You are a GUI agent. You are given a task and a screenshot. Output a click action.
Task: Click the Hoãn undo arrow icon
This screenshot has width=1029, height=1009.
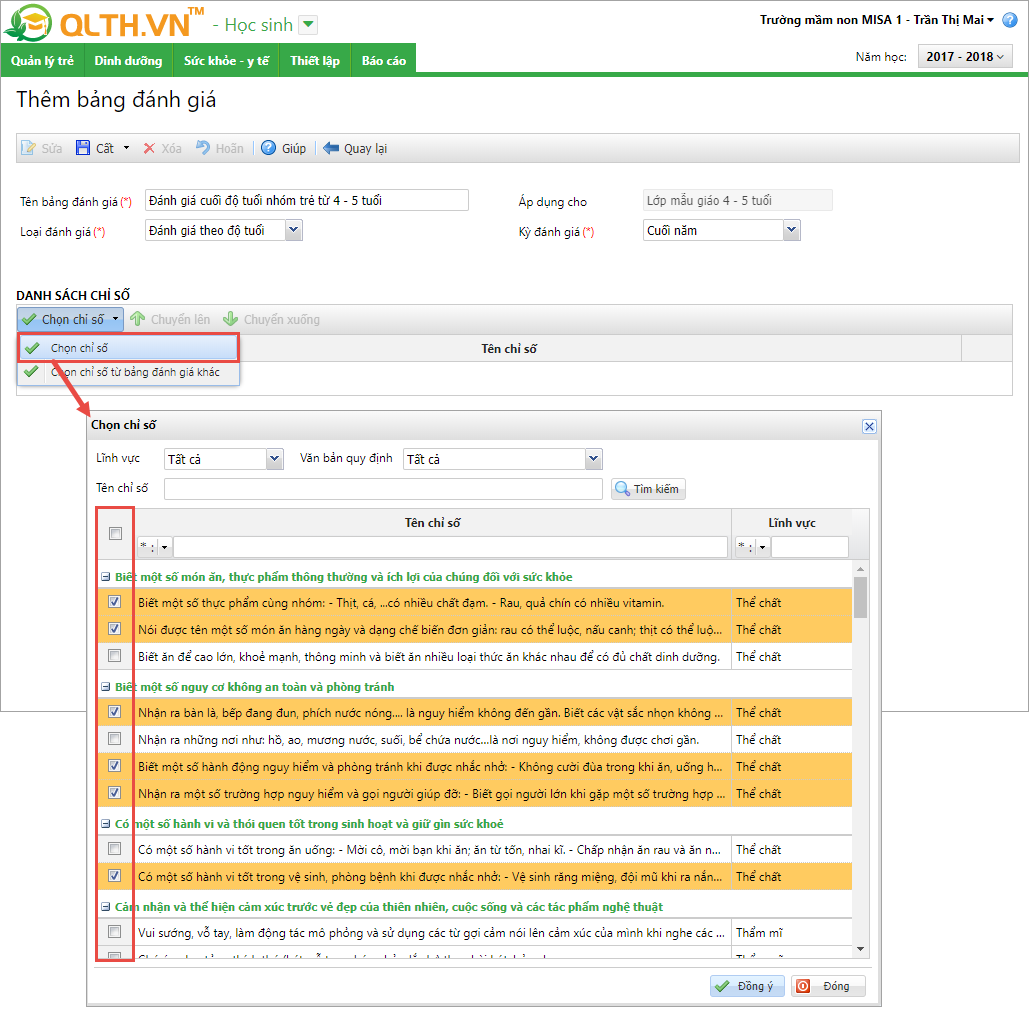point(203,148)
